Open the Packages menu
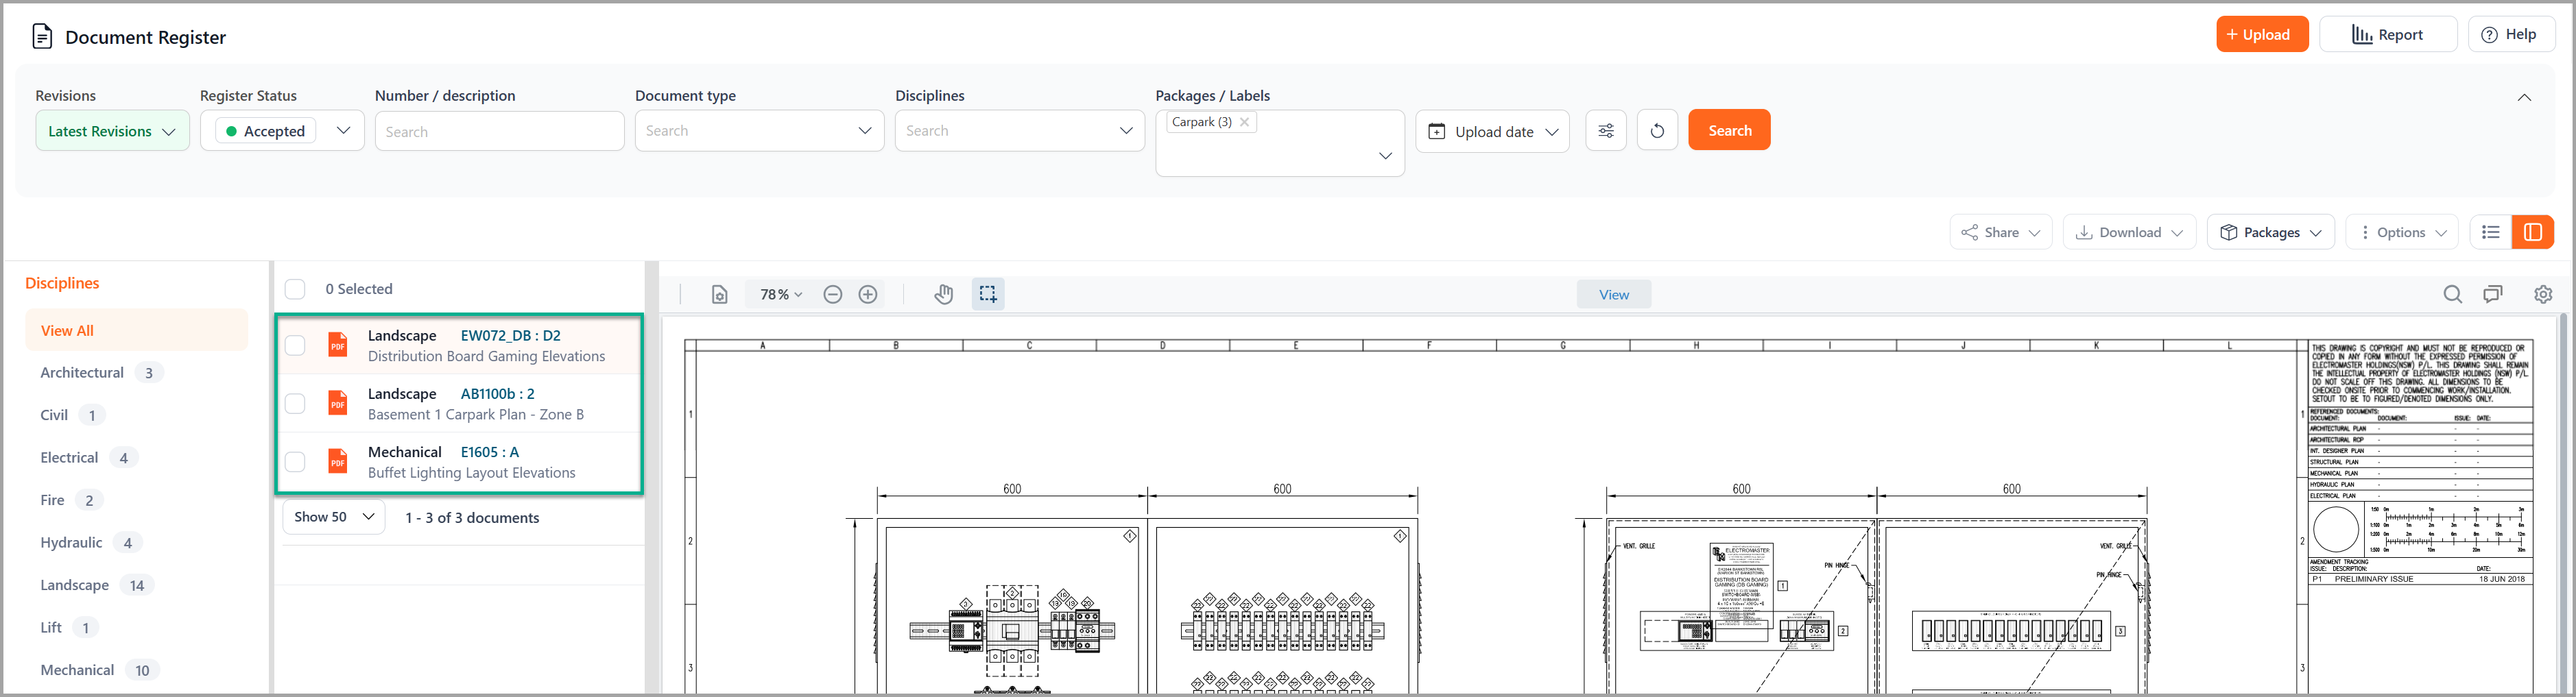This screenshot has height=697, width=2576. pos(2270,232)
